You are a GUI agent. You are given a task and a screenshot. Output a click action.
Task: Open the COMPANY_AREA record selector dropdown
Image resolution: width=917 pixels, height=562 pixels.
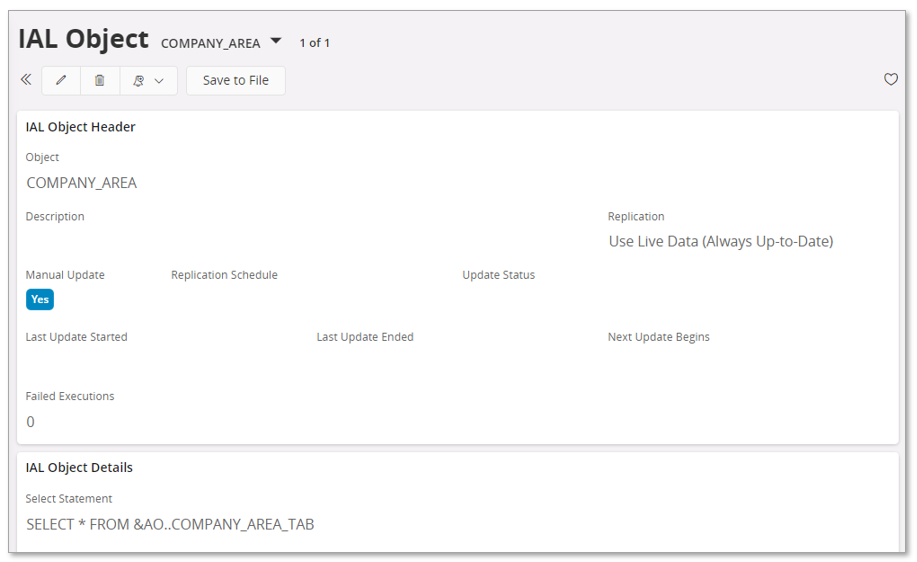(276, 42)
